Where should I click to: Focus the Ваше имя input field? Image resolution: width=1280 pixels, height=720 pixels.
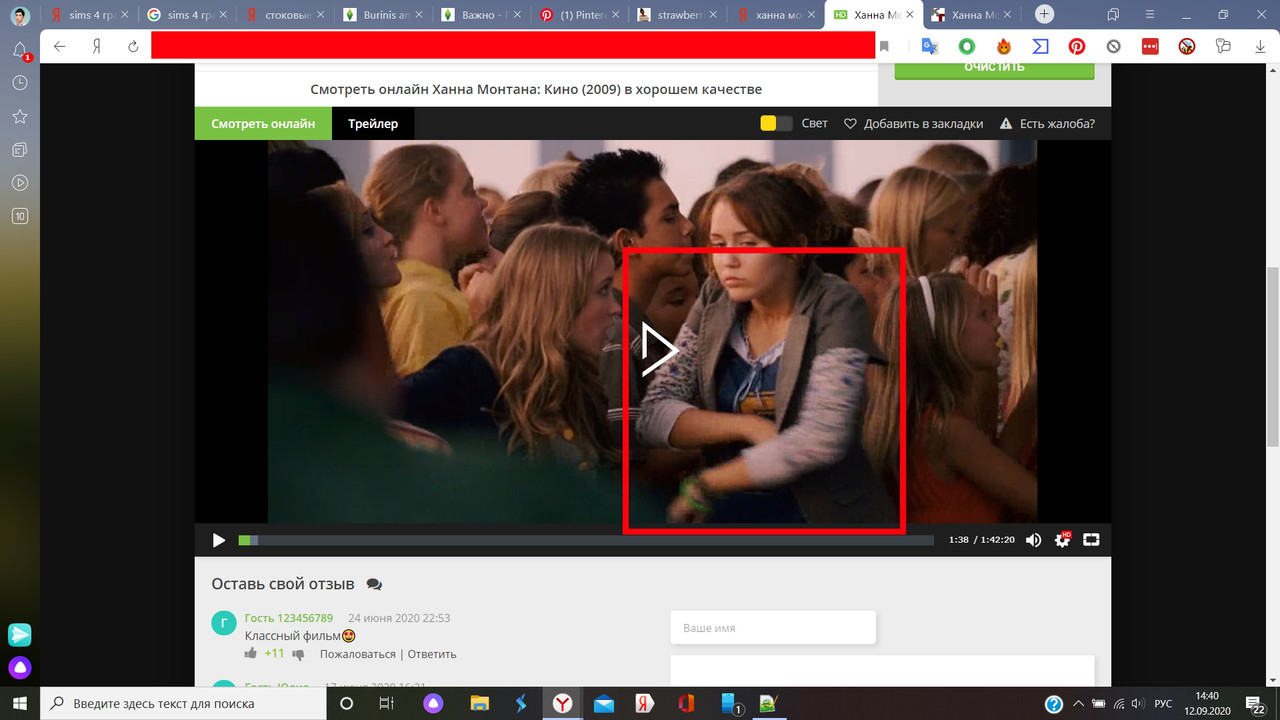(x=773, y=628)
